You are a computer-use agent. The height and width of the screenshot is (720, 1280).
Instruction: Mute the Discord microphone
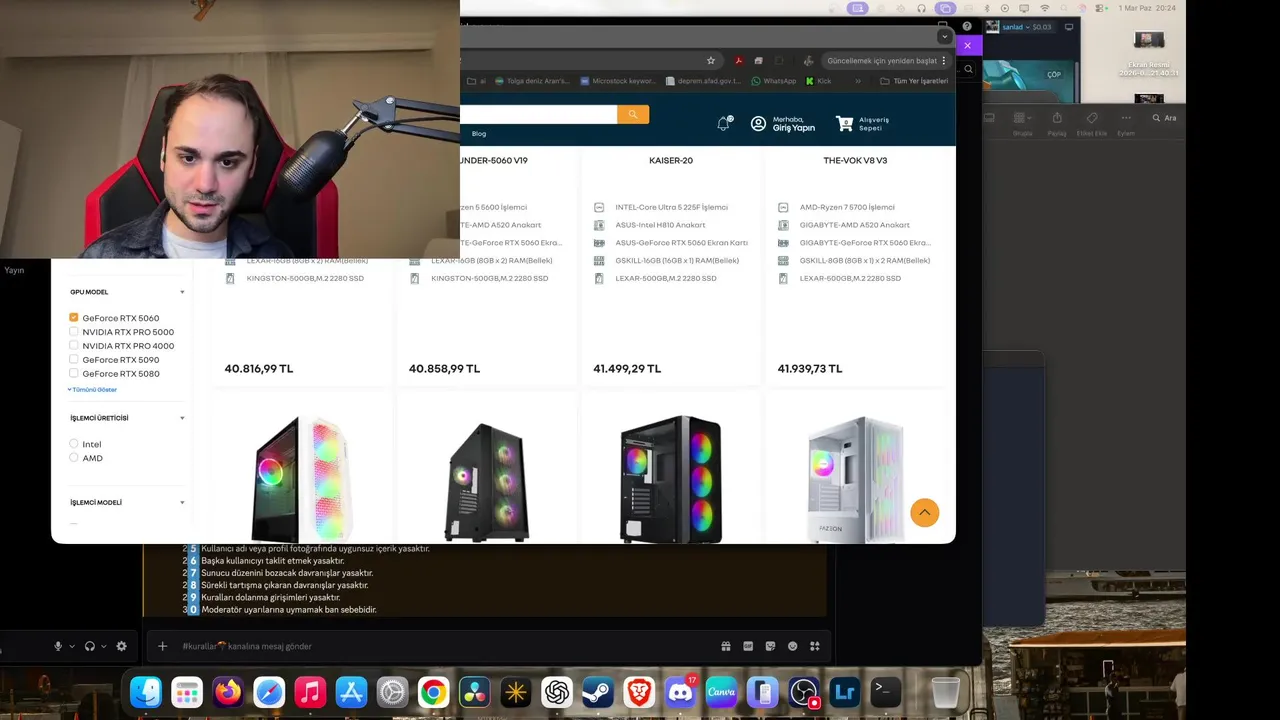58,646
